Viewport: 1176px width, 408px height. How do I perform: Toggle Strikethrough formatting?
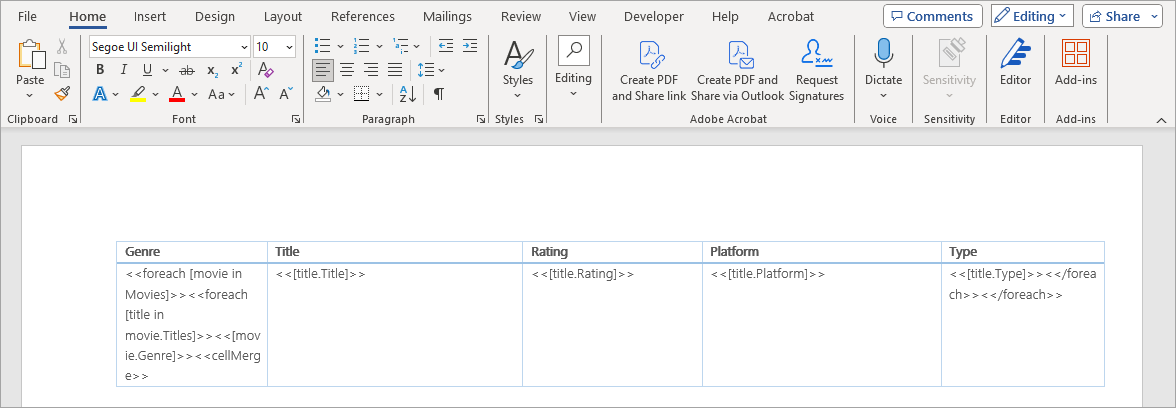click(x=187, y=70)
